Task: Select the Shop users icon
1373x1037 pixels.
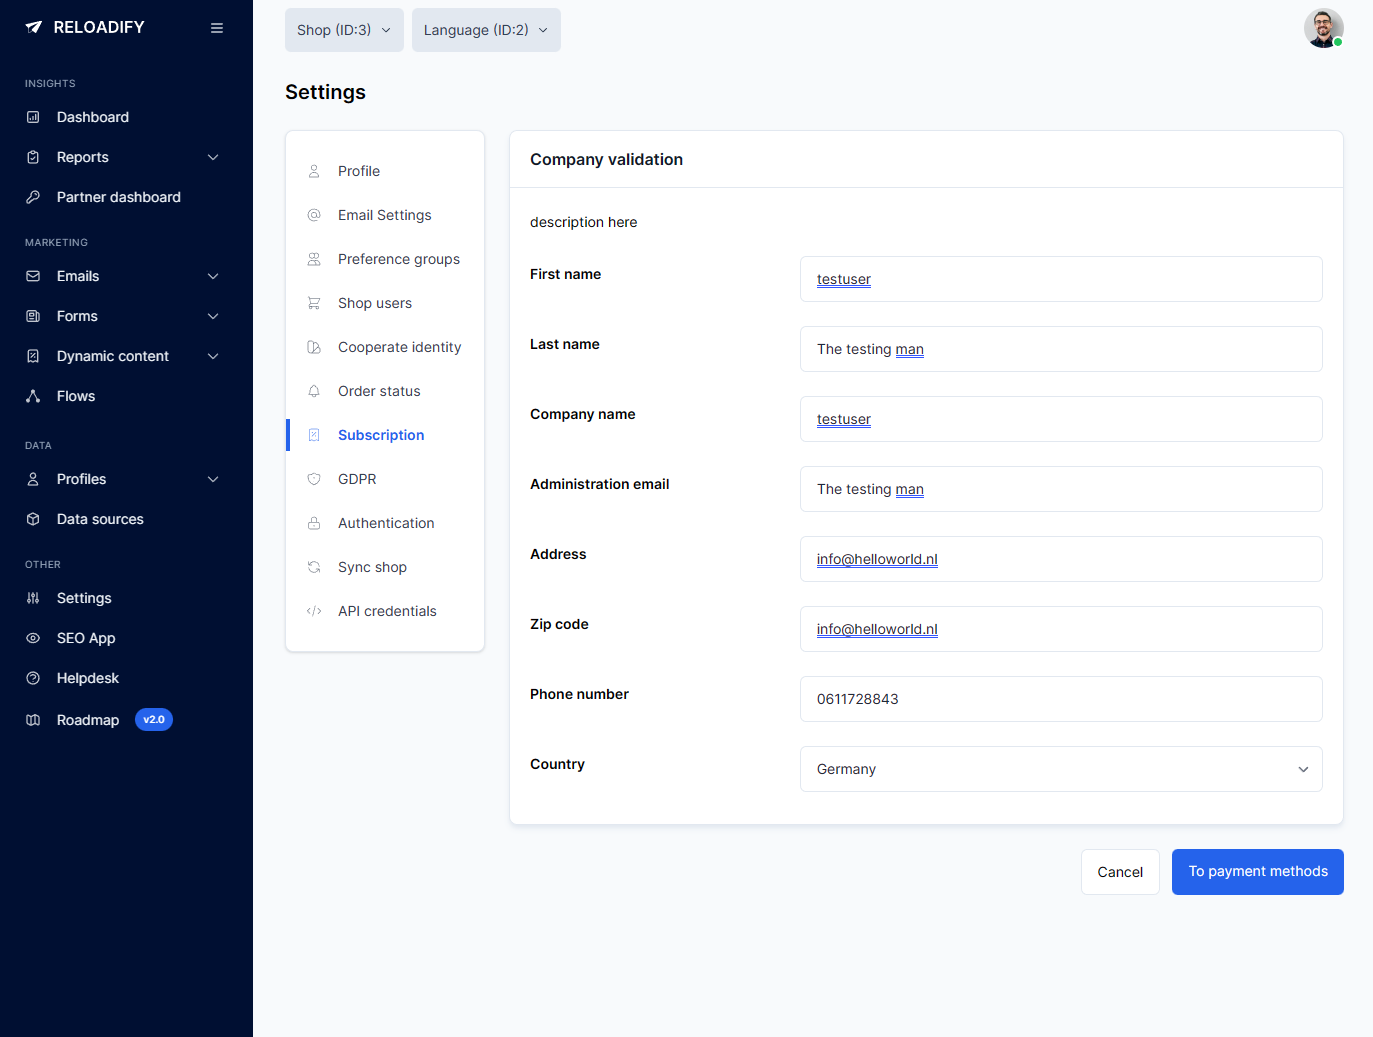Action: (314, 303)
